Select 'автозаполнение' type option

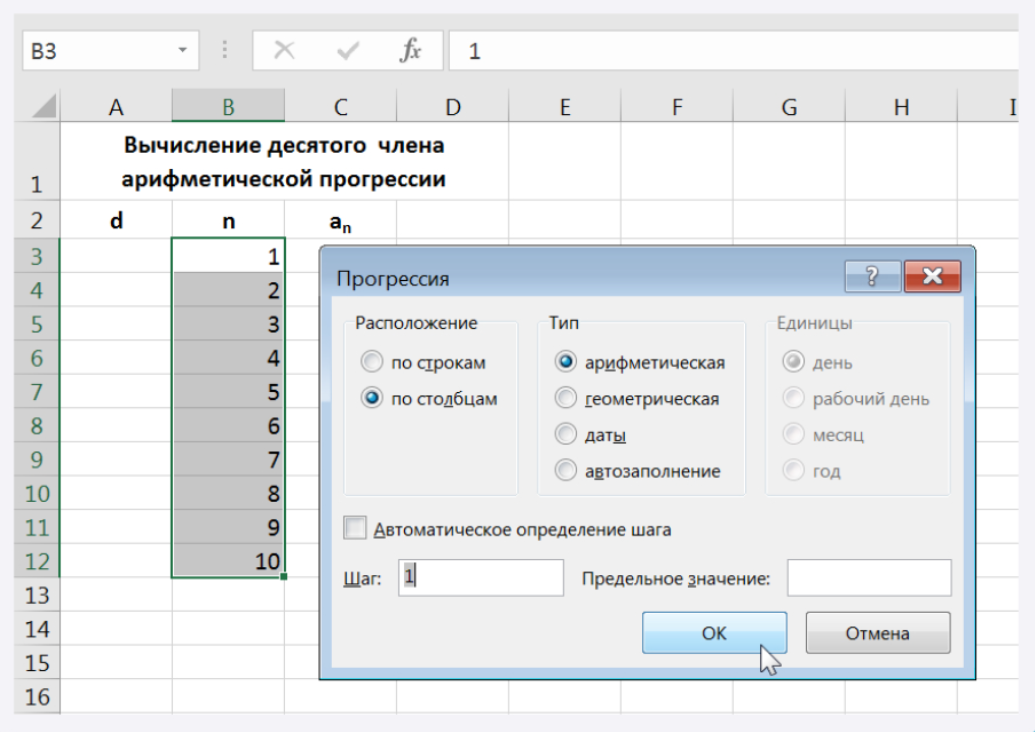[x=566, y=471]
